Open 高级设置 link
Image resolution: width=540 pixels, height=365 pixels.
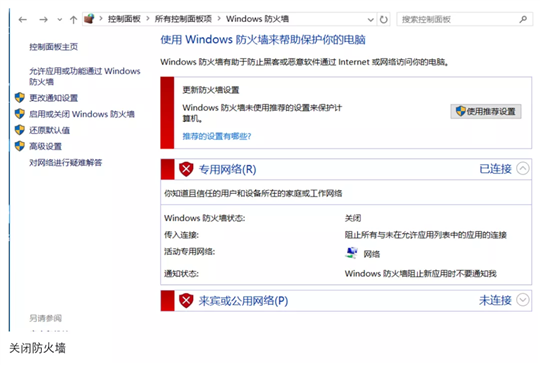tap(45, 146)
